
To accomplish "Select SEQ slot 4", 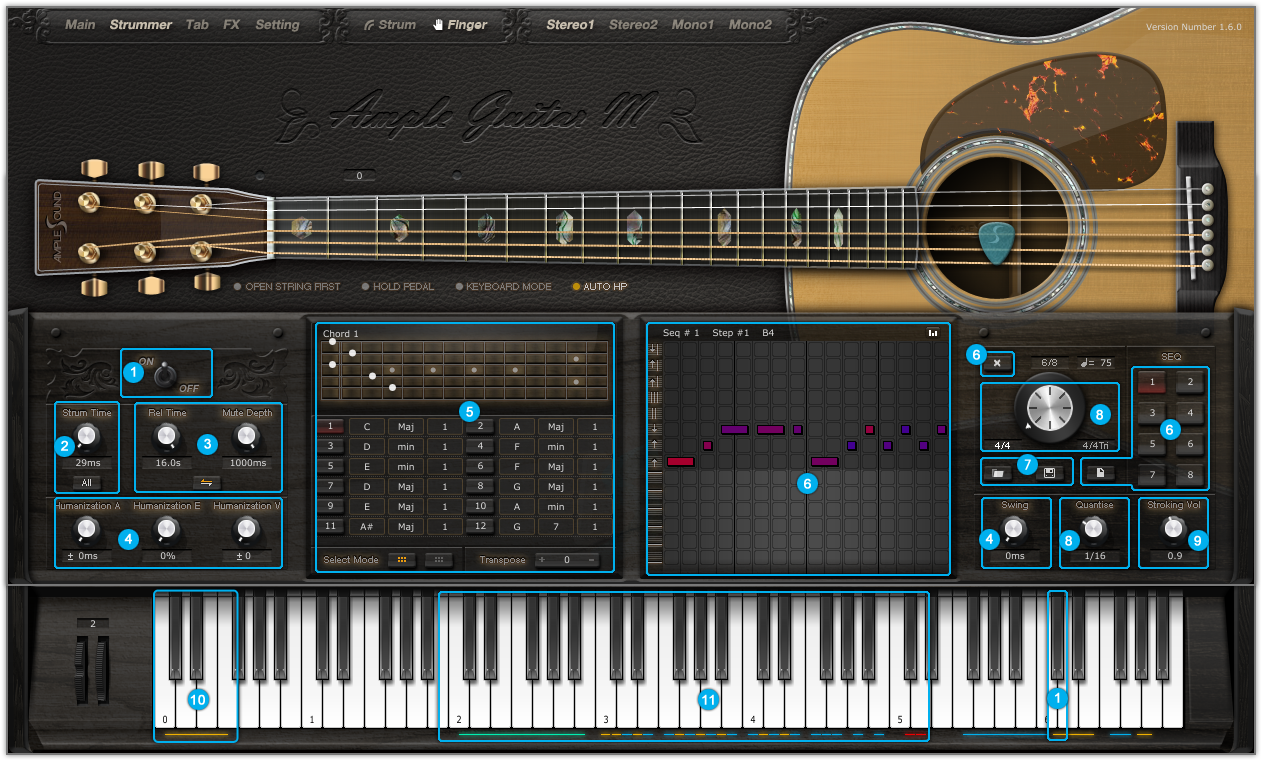I will (x=1189, y=412).
